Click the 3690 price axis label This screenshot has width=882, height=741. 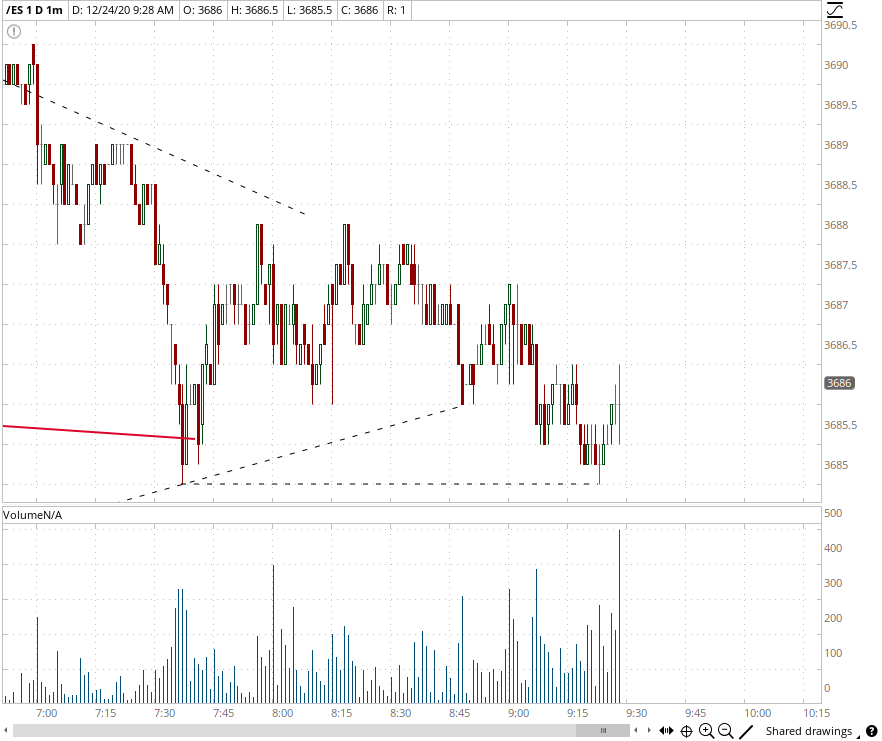coord(836,65)
